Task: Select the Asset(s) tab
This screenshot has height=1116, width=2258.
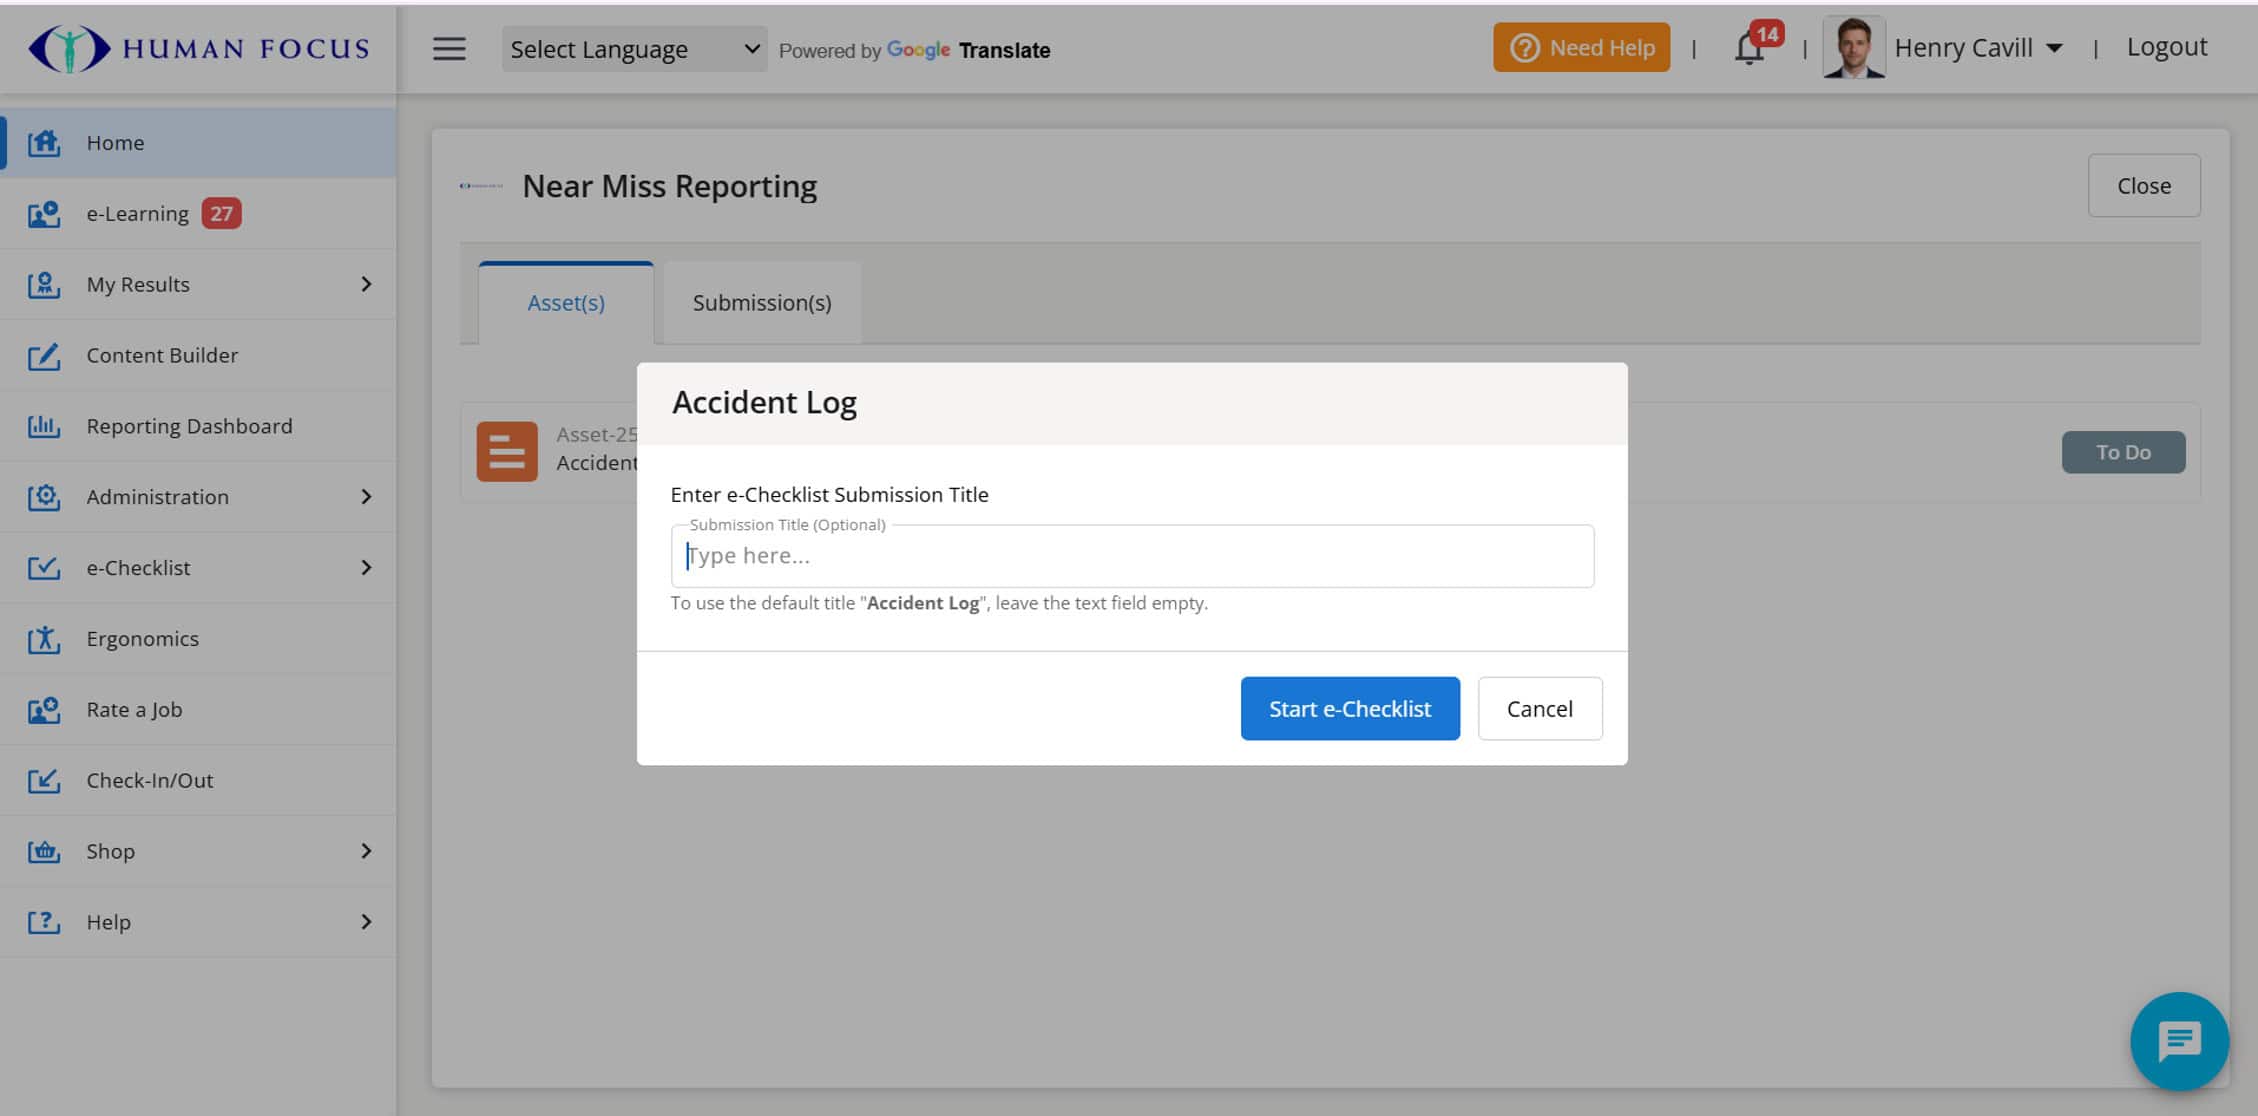Action: click(x=566, y=303)
